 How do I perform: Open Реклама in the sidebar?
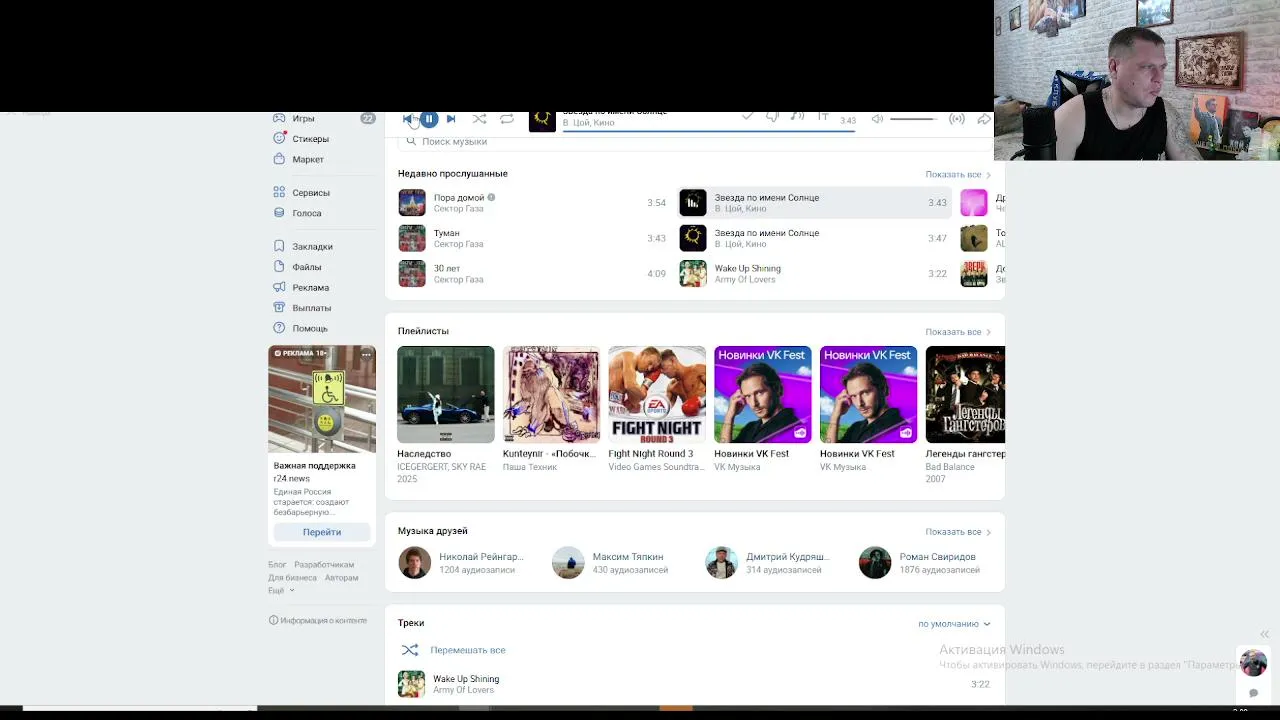click(x=311, y=288)
